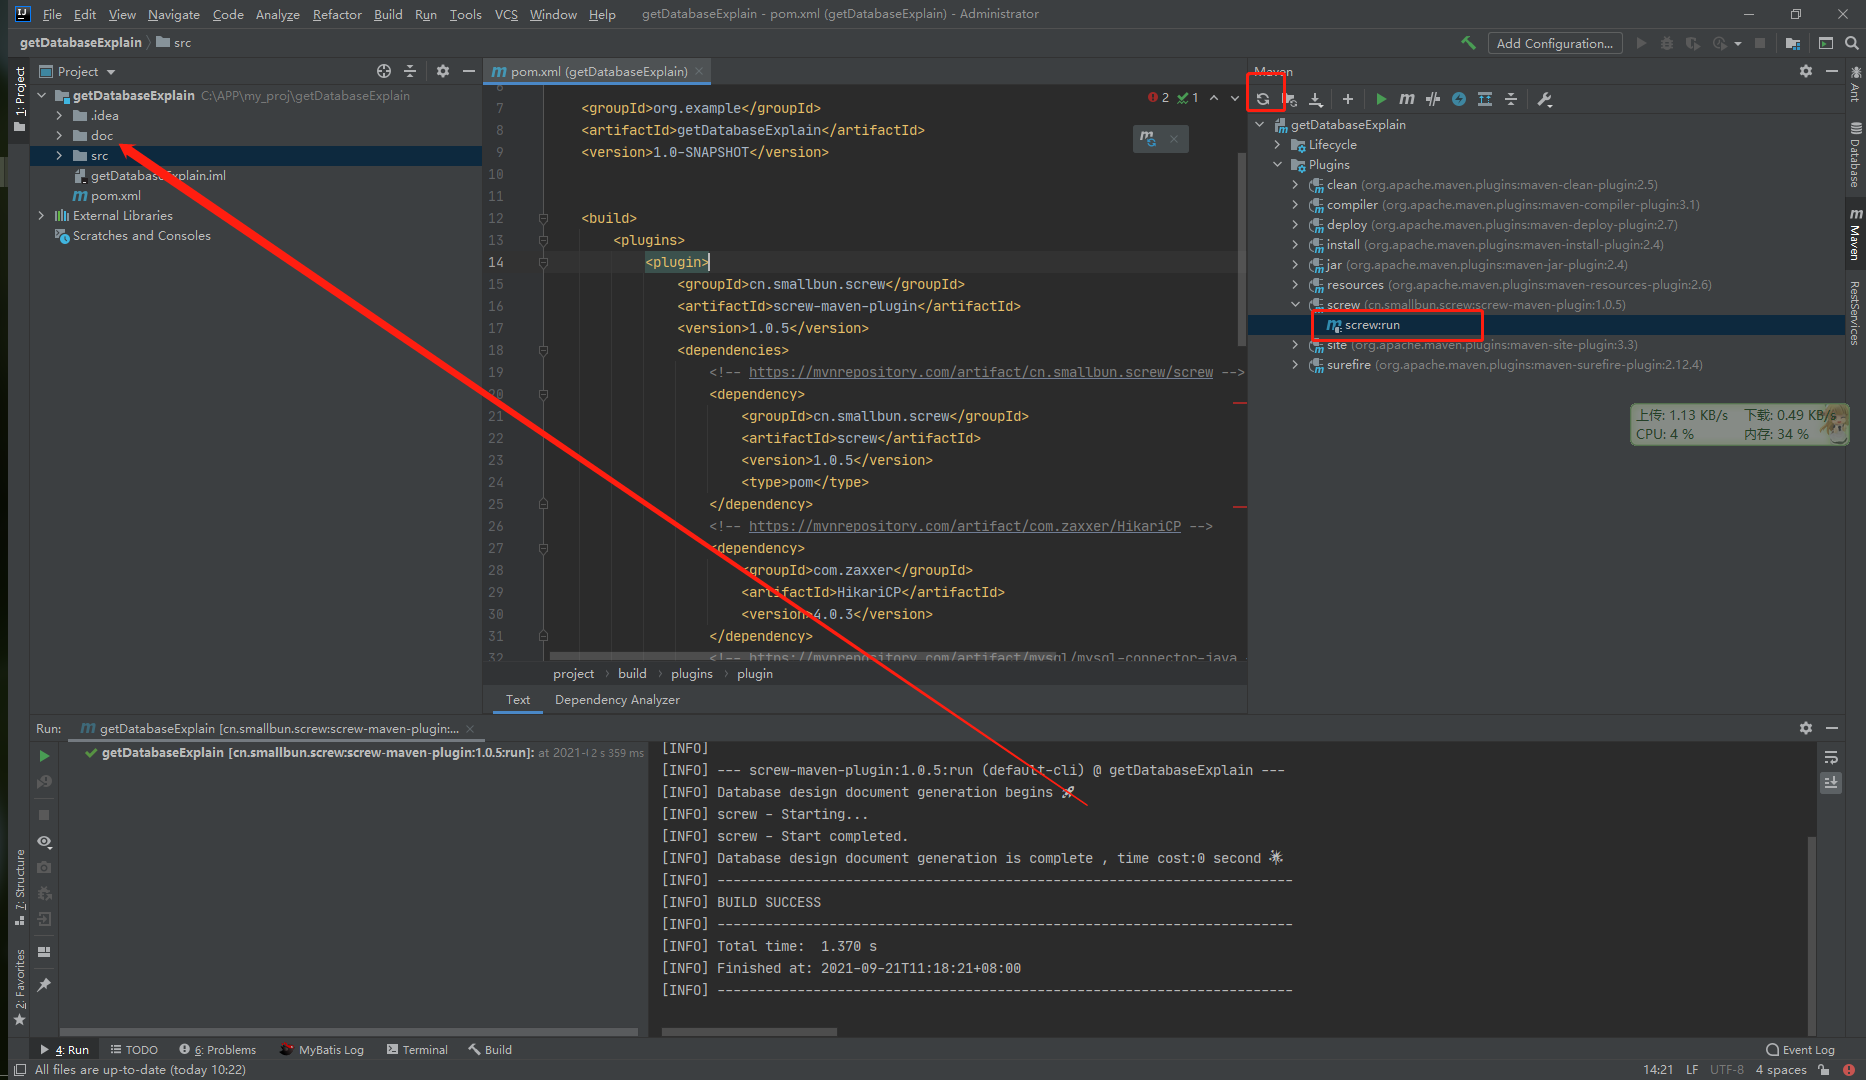
Task: Add a Maven project with plus icon
Action: click(x=1348, y=99)
